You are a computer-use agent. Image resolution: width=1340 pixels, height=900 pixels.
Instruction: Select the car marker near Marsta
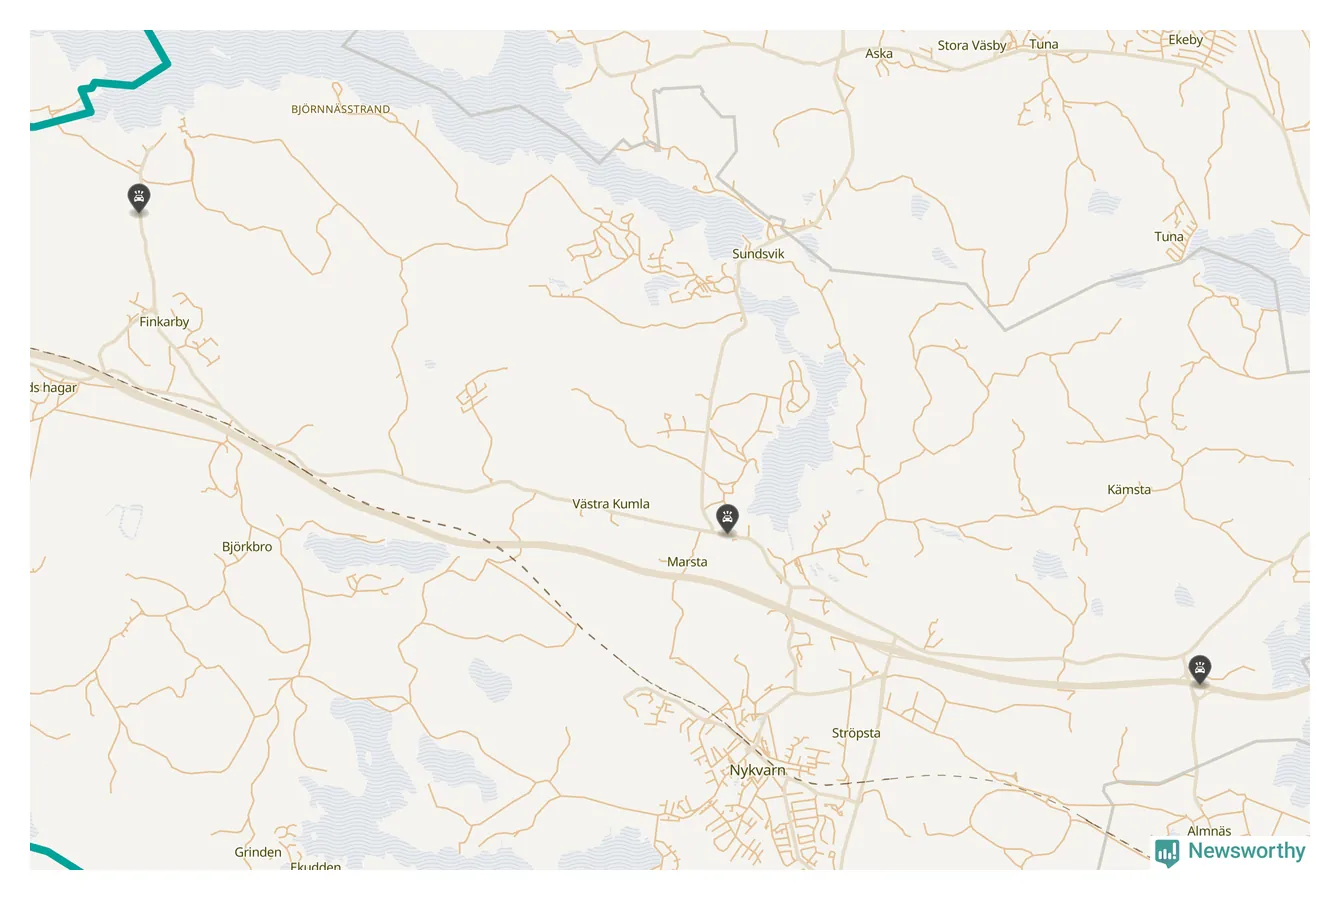pyautogui.click(x=727, y=519)
